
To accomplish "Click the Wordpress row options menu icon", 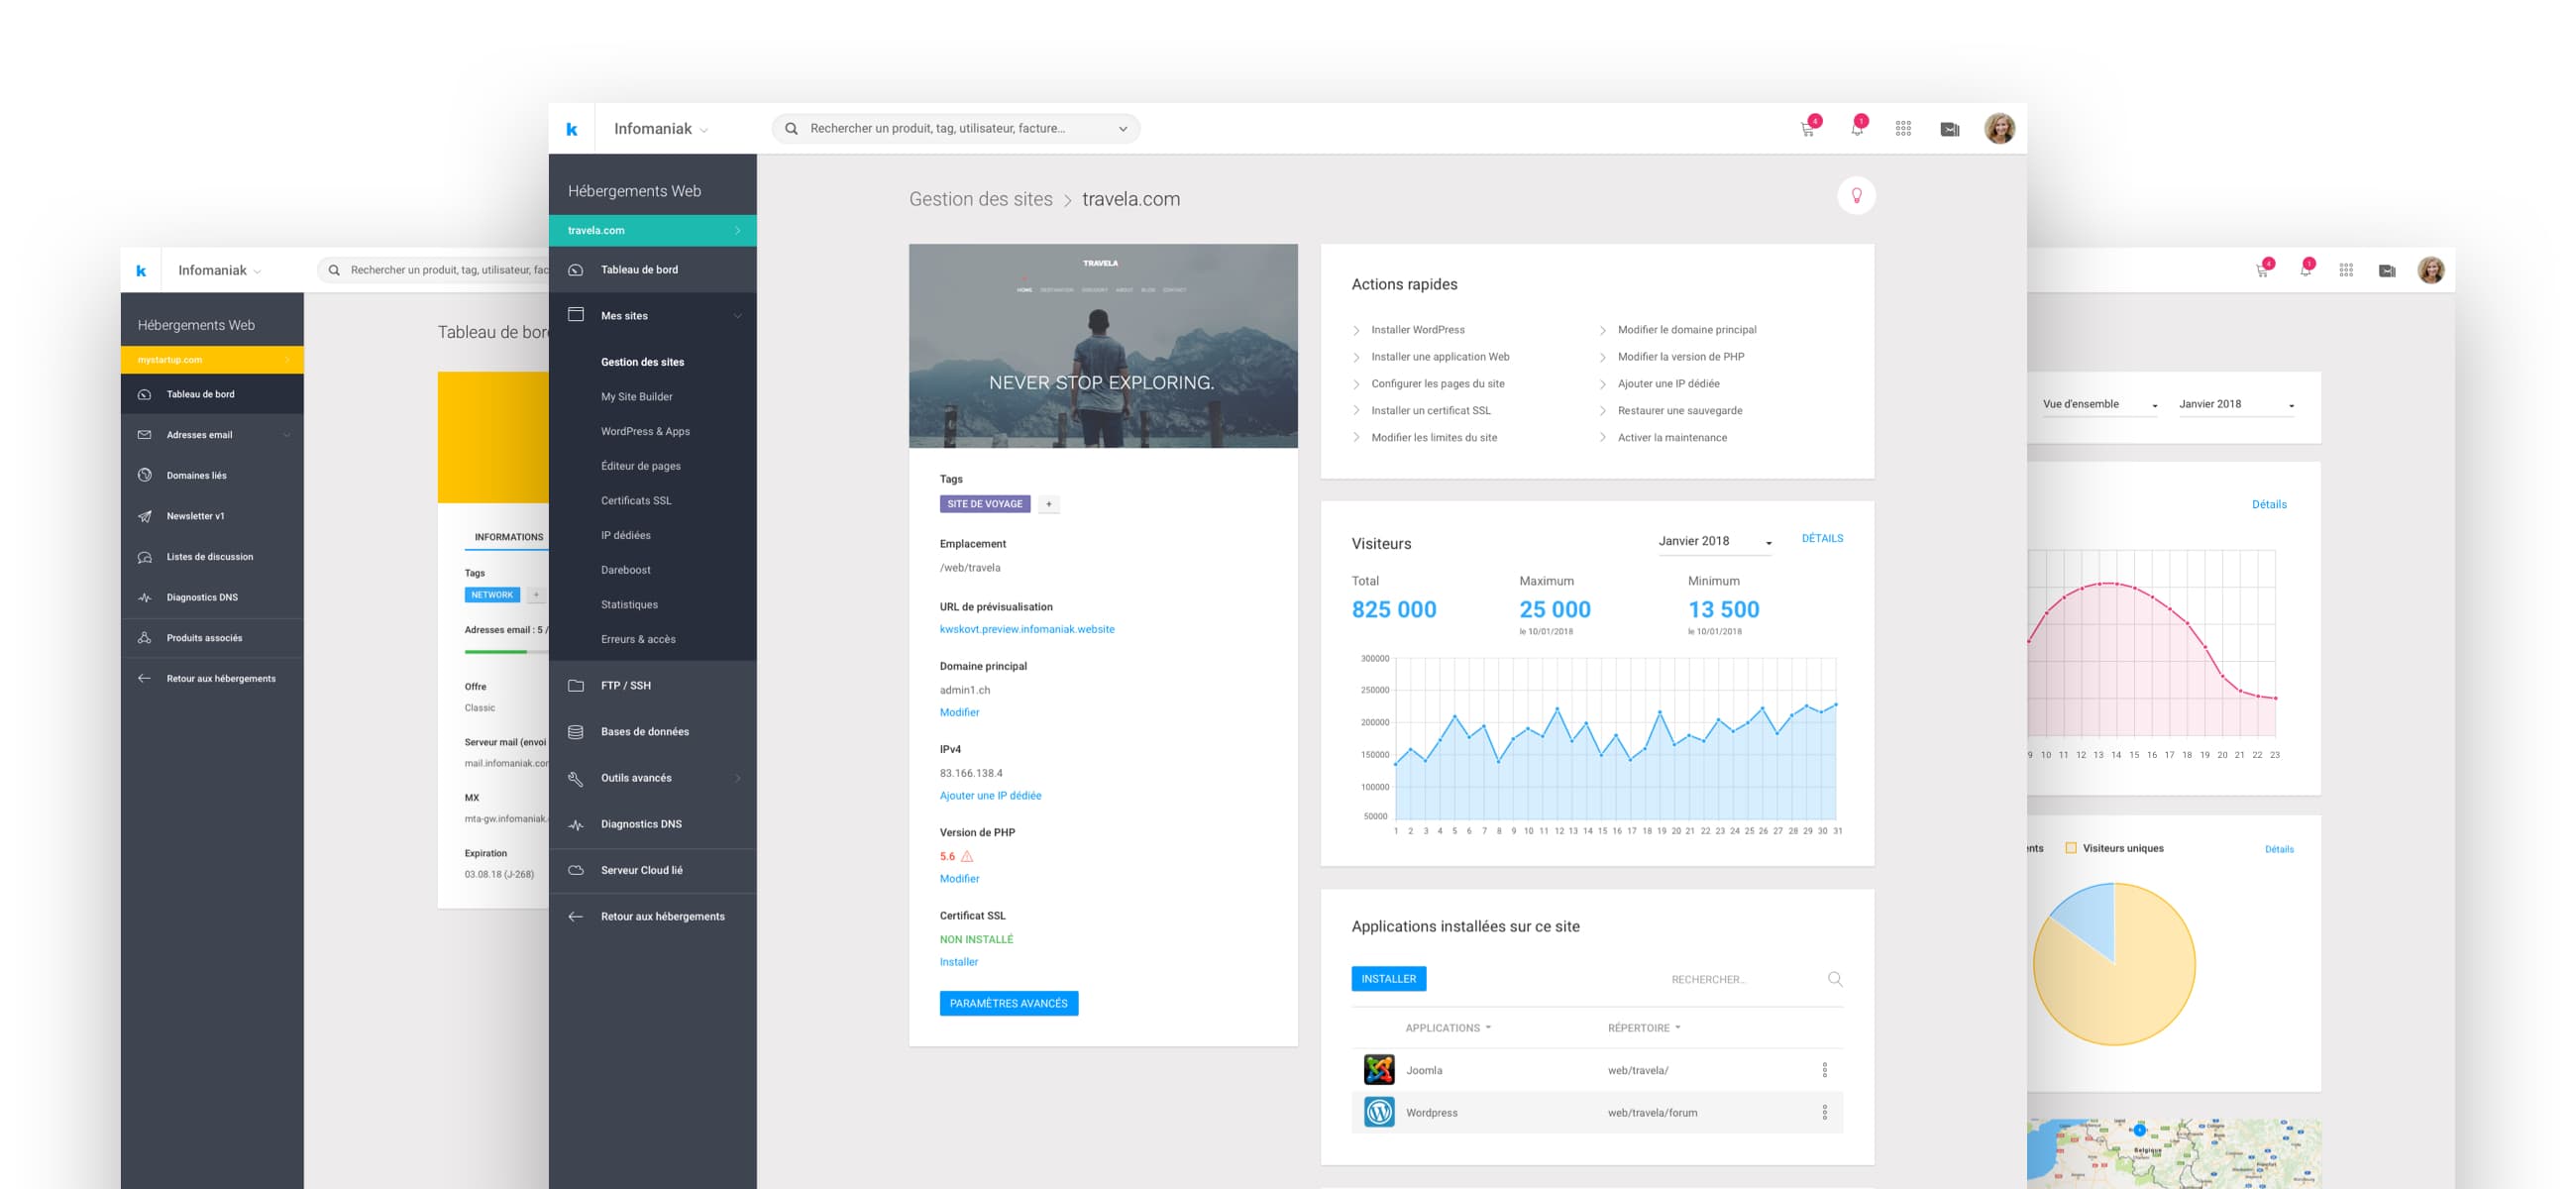I will point(1825,1112).
